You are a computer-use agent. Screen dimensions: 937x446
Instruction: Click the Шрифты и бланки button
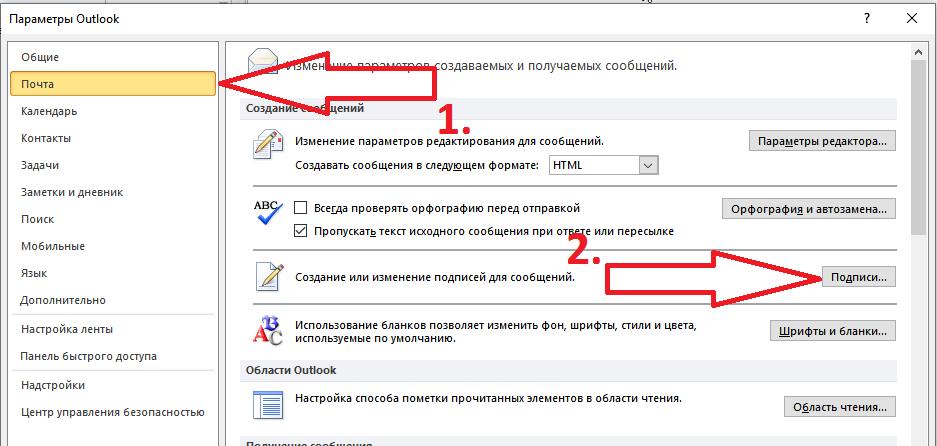pyautogui.click(x=832, y=331)
